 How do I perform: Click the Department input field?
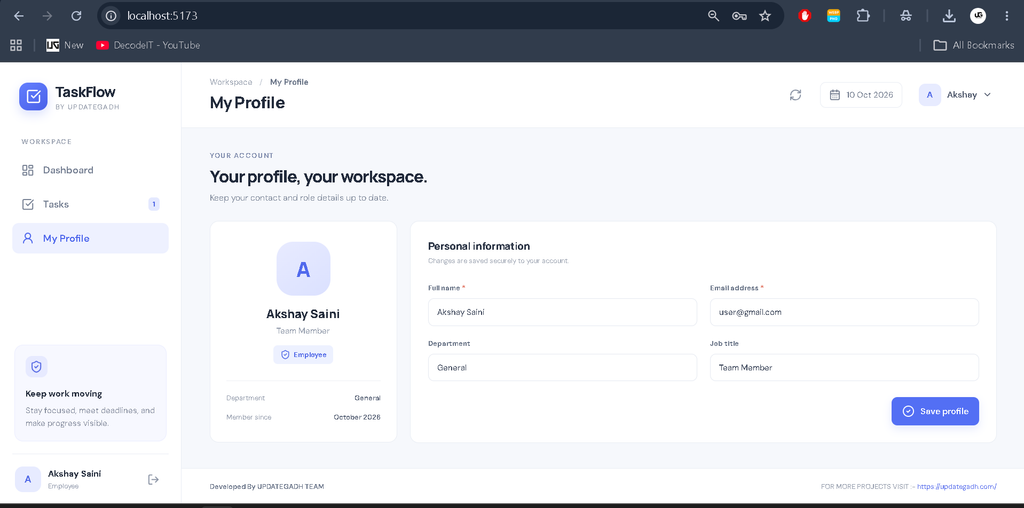(562, 368)
